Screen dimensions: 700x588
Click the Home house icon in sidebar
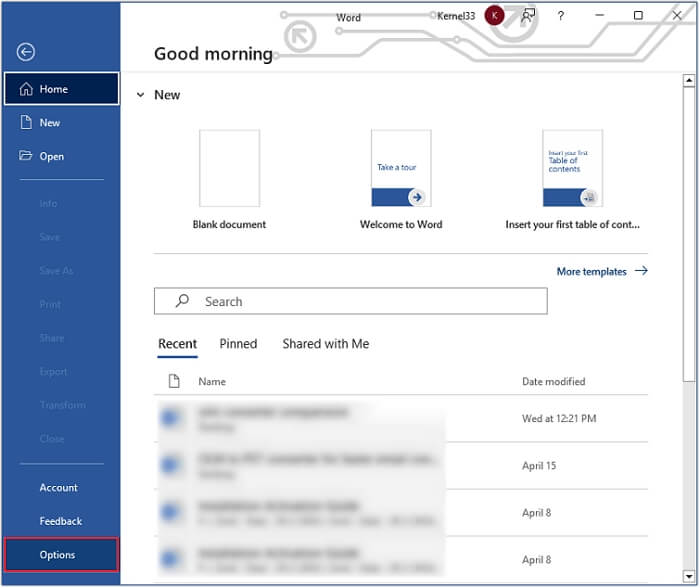coord(26,89)
